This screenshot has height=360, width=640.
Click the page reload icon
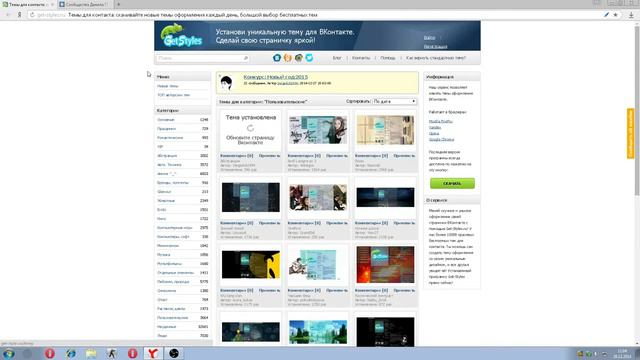(x=32, y=15)
